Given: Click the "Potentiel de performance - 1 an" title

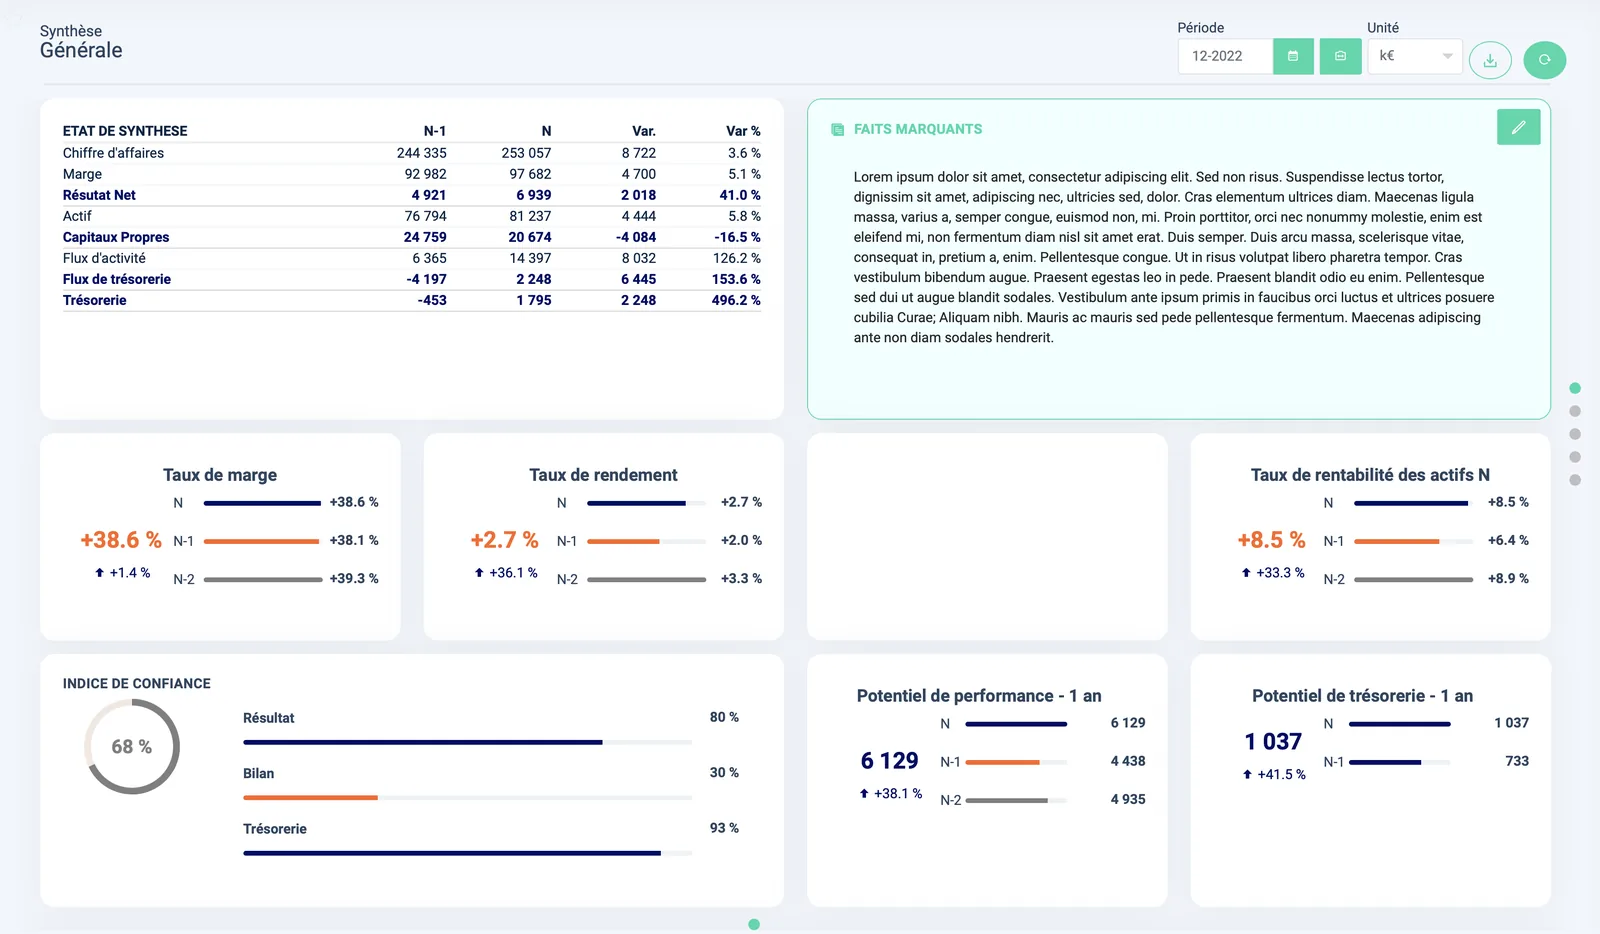Looking at the screenshot, I should [x=979, y=696].
